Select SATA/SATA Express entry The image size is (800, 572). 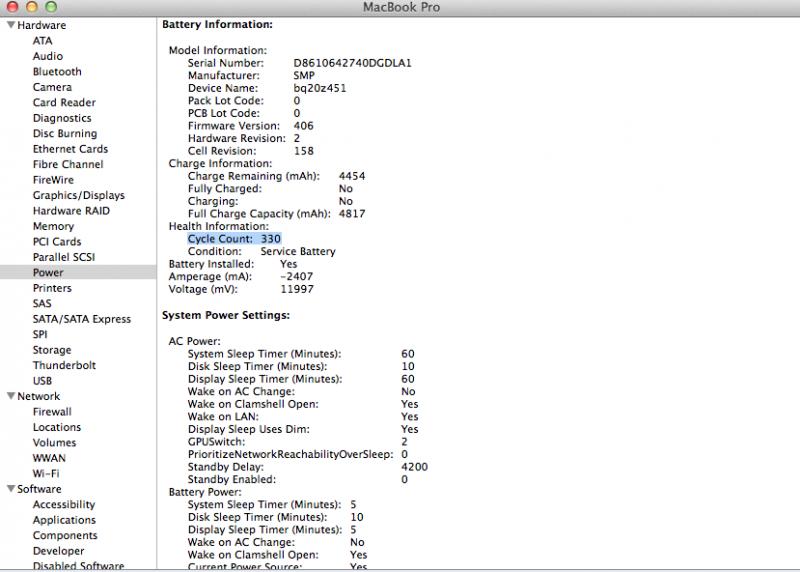coord(82,319)
